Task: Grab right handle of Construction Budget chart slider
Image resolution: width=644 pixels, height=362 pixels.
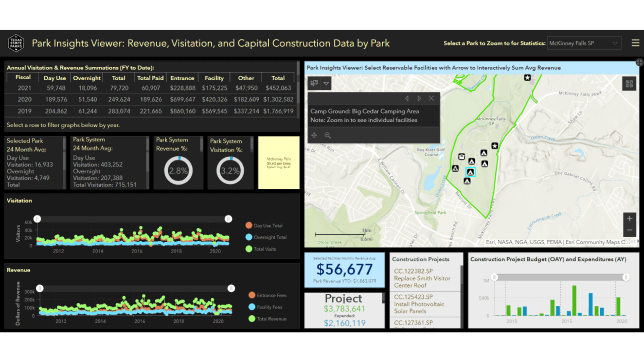Action: [626, 277]
